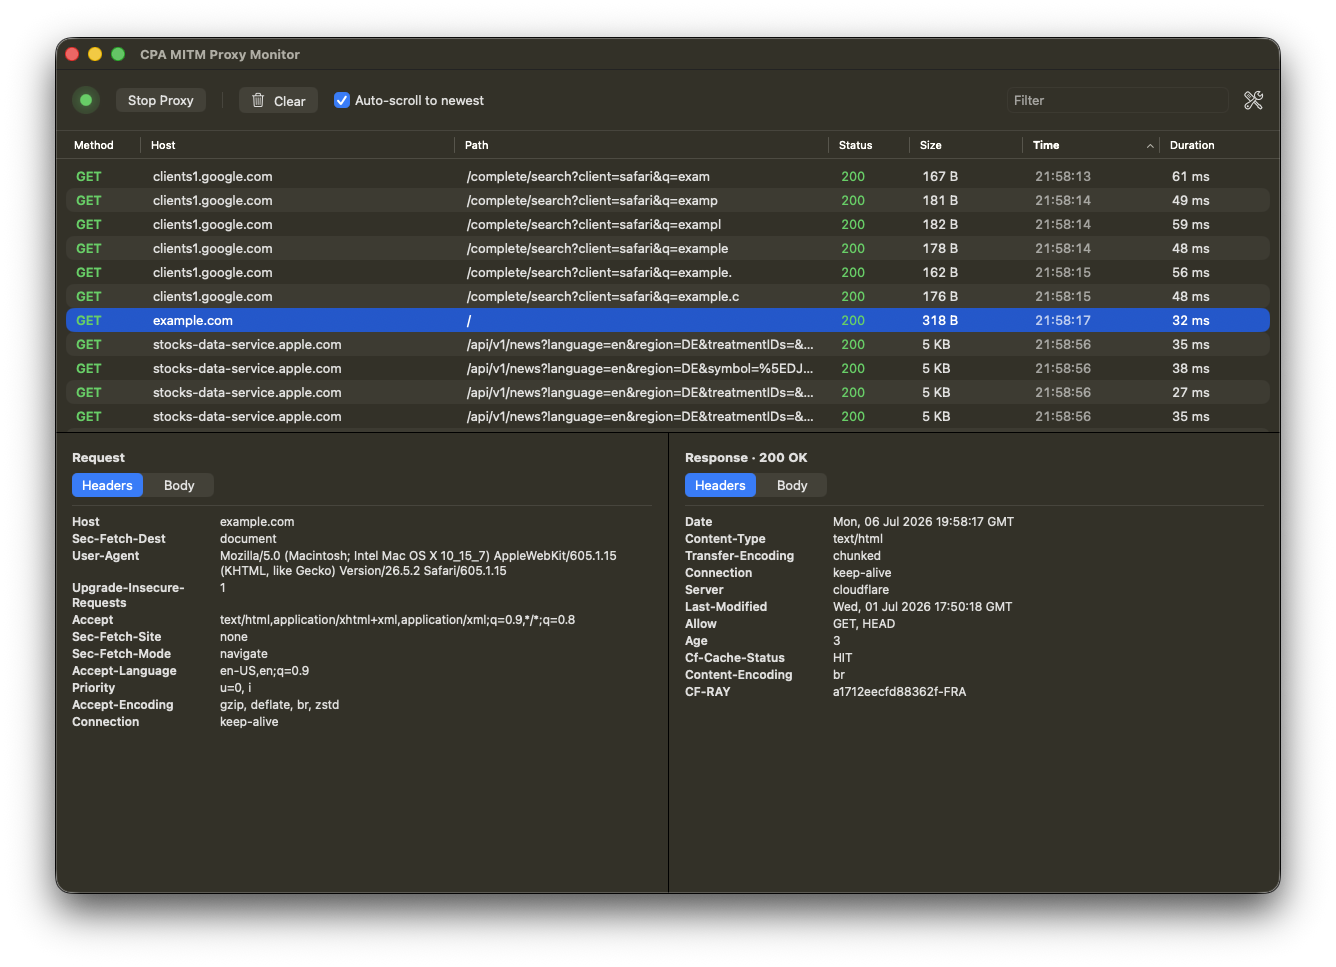The width and height of the screenshot is (1336, 967).
Task: Click the Accept-Encoding value gzip, deflate, br, zstd
Action: [279, 705]
